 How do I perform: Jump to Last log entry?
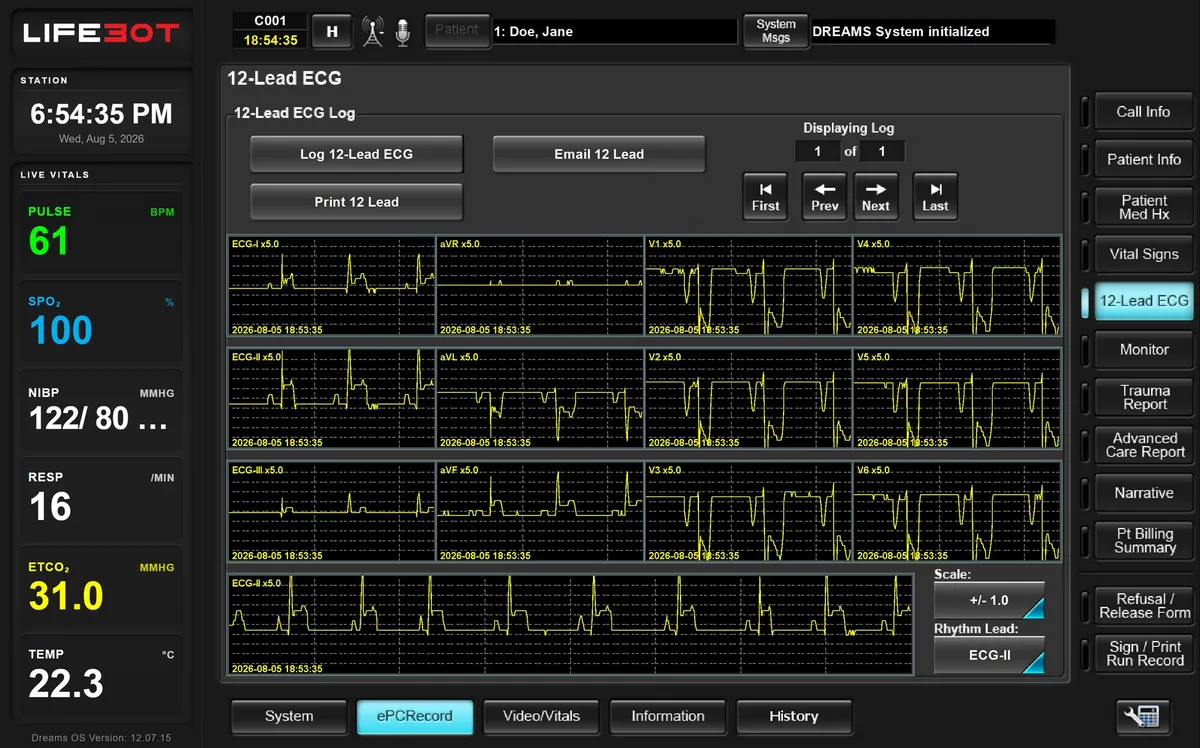pos(935,197)
